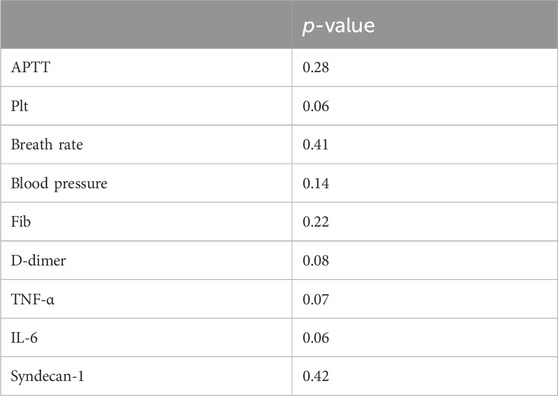Select the APTT row label
This screenshot has width=558, height=396.
[x=31, y=67]
